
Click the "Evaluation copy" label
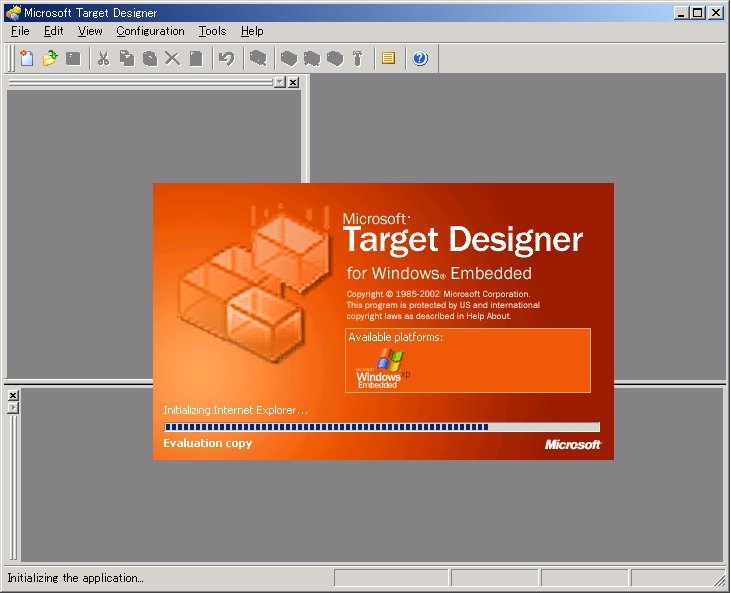pyautogui.click(x=207, y=443)
